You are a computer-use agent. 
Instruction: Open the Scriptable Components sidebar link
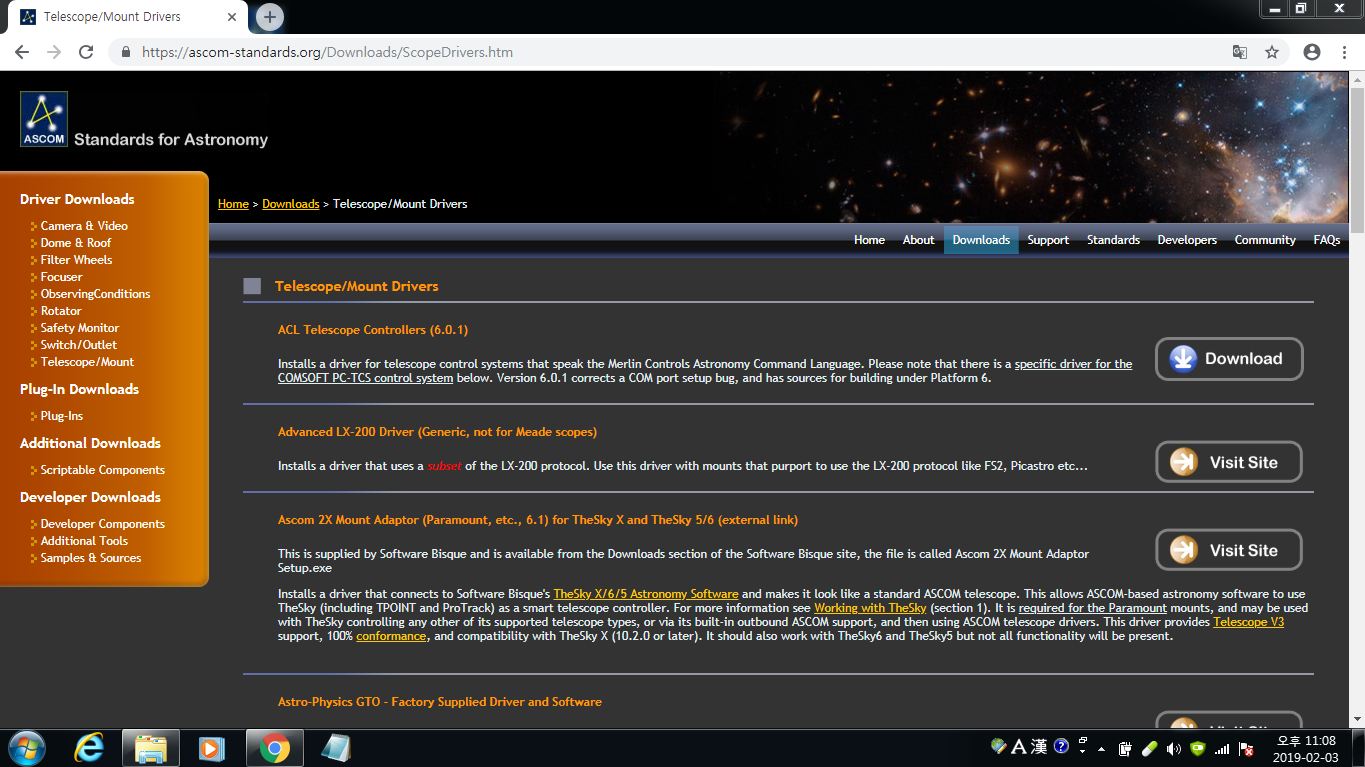coord(102,470)
